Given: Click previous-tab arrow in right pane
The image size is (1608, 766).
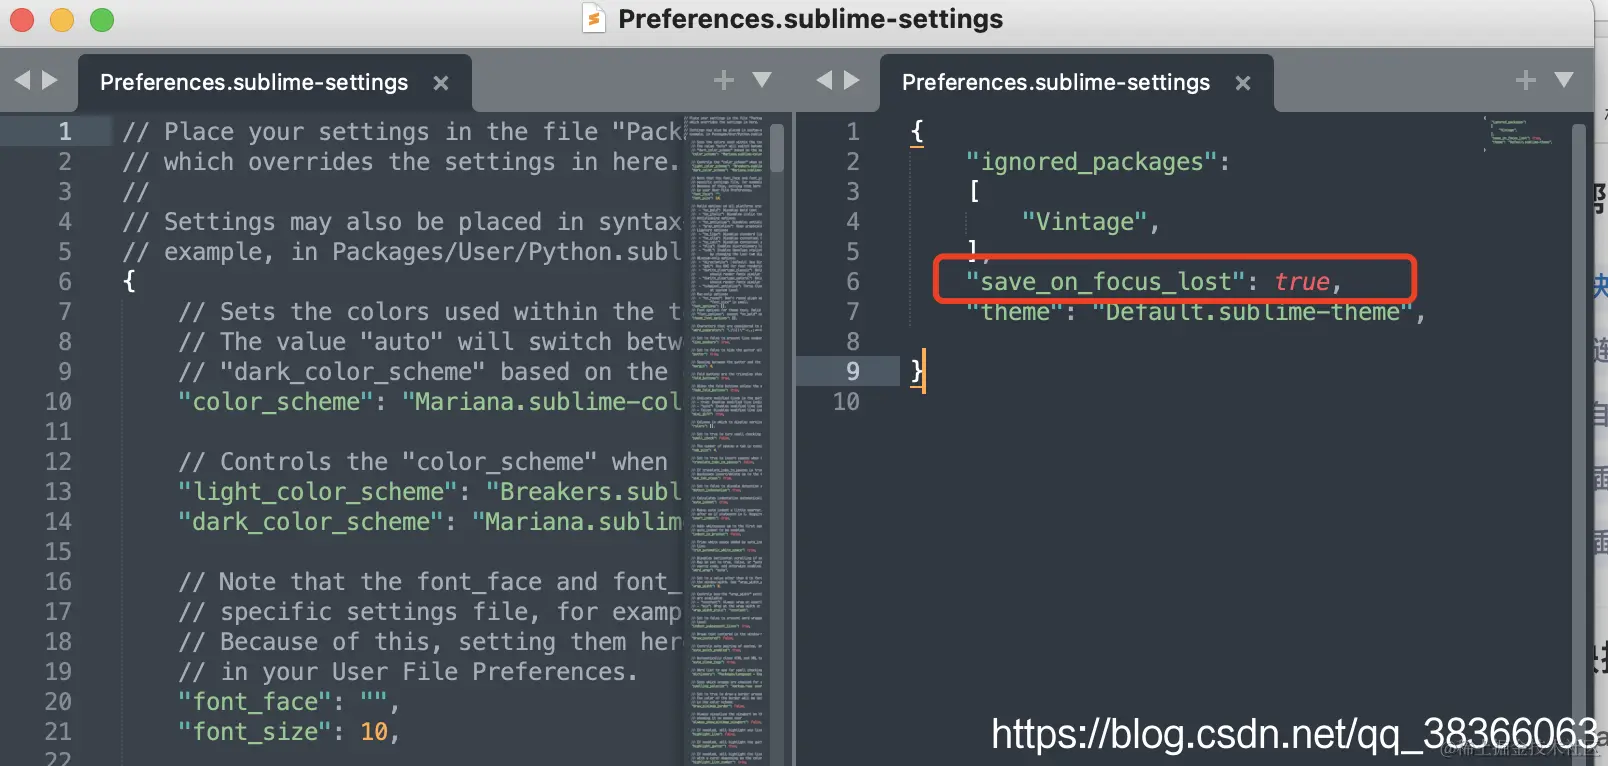Looking at the screenshot, I should [x=824, y=80].
